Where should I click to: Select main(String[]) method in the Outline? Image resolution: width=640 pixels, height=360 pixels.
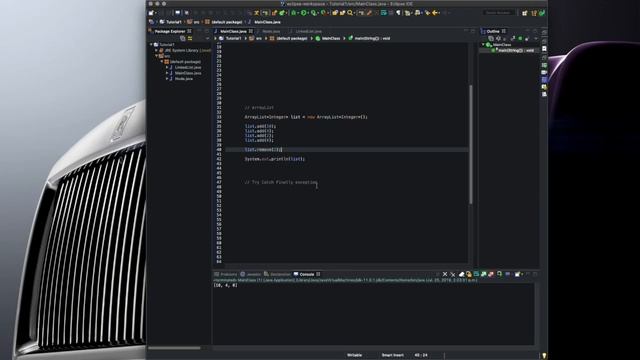tap(516, 50)
